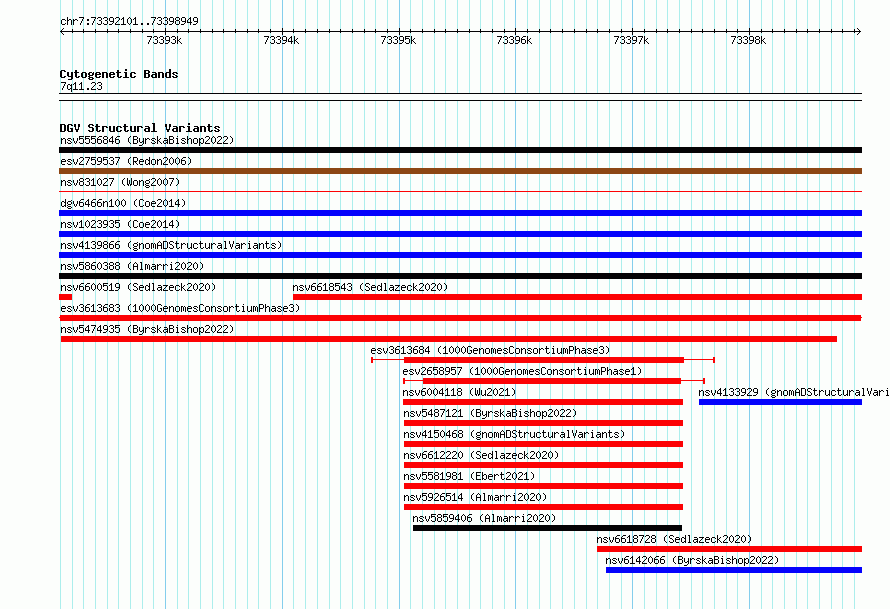Click the red bar under nsv6618543

pos(577,297)
